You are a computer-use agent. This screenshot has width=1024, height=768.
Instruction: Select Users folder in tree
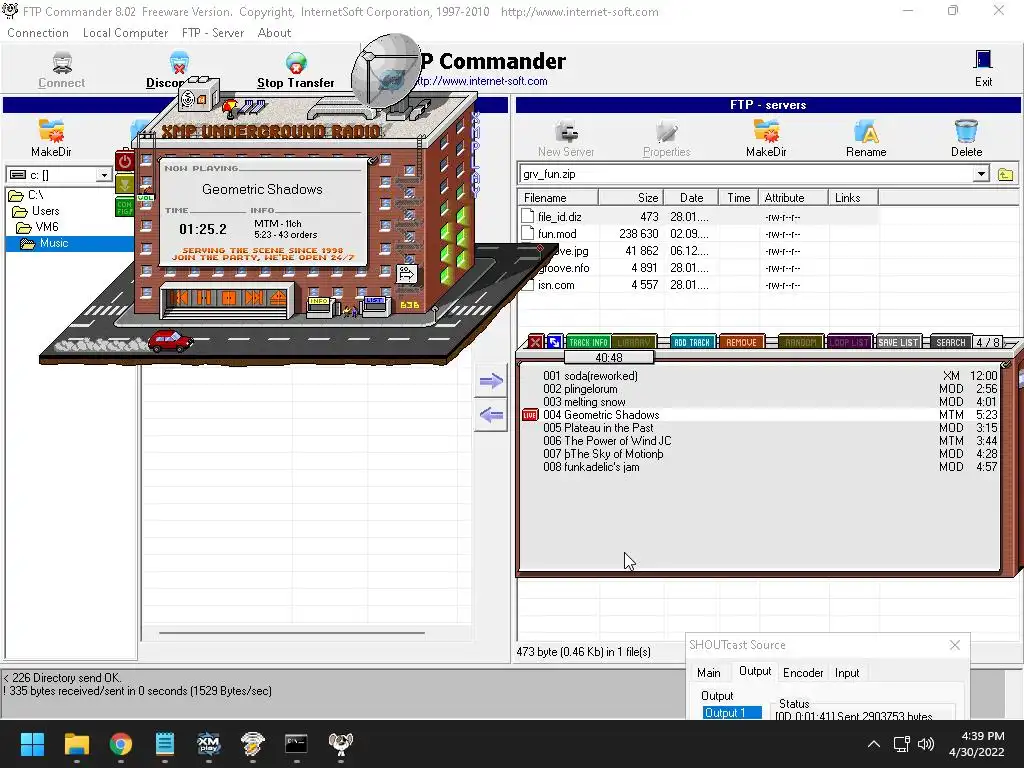[x=46, y=211]
